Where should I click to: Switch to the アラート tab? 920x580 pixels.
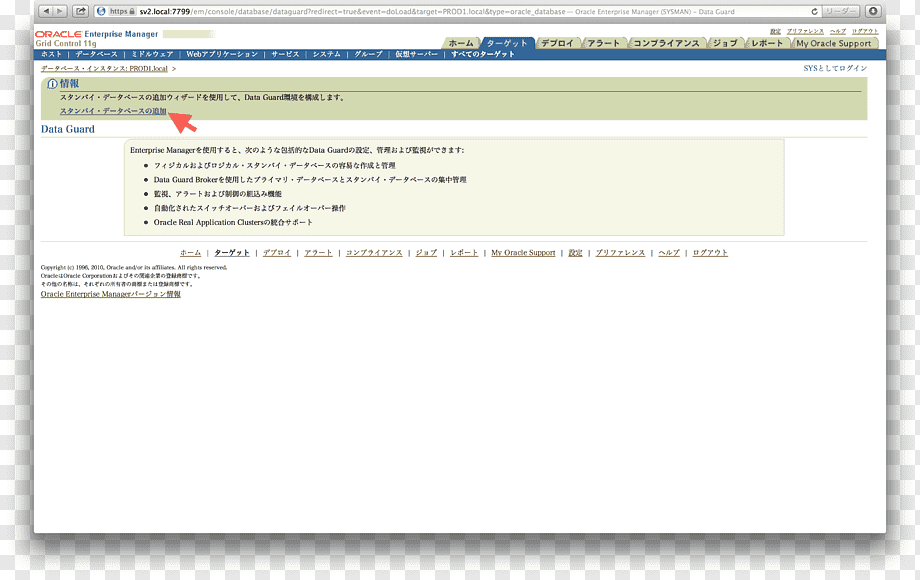[604, 43]
